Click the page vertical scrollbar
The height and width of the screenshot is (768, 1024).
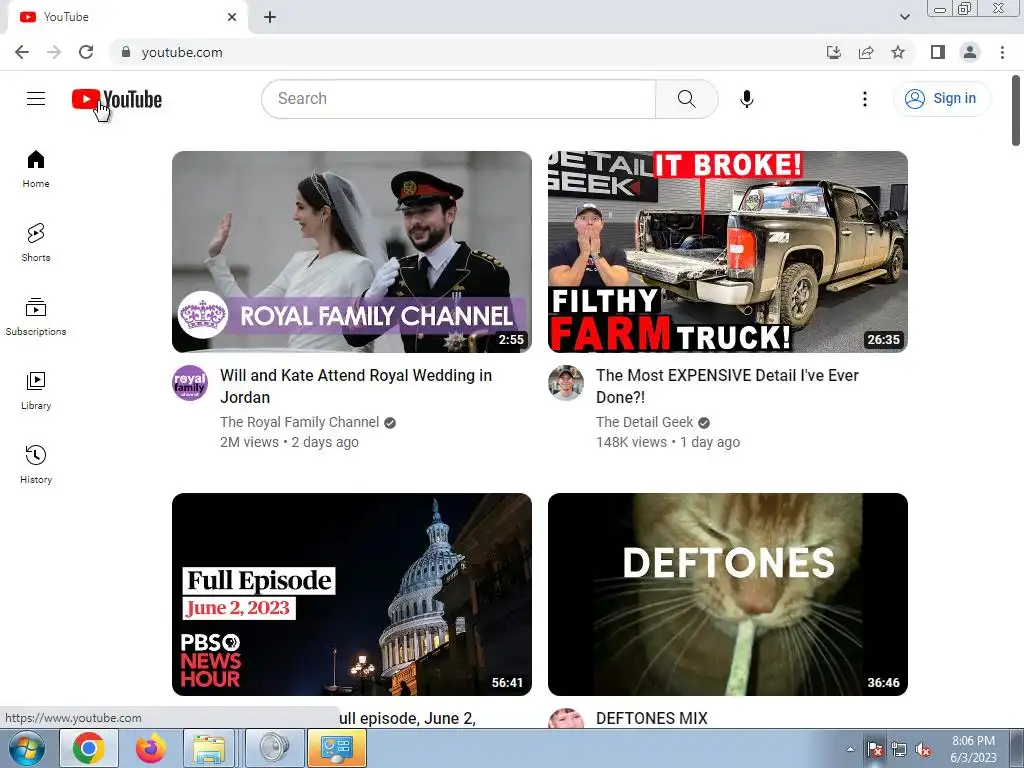click(x=1016, y=110)
